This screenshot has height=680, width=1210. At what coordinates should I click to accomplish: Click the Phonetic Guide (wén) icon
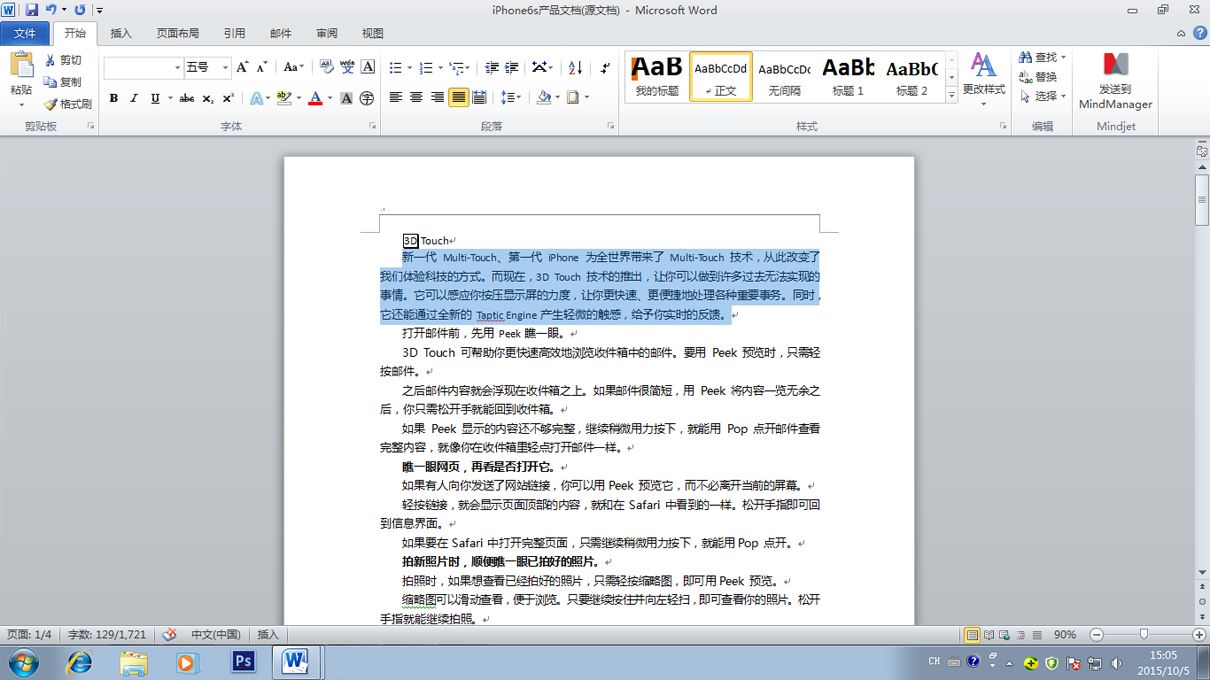(347, 67)
